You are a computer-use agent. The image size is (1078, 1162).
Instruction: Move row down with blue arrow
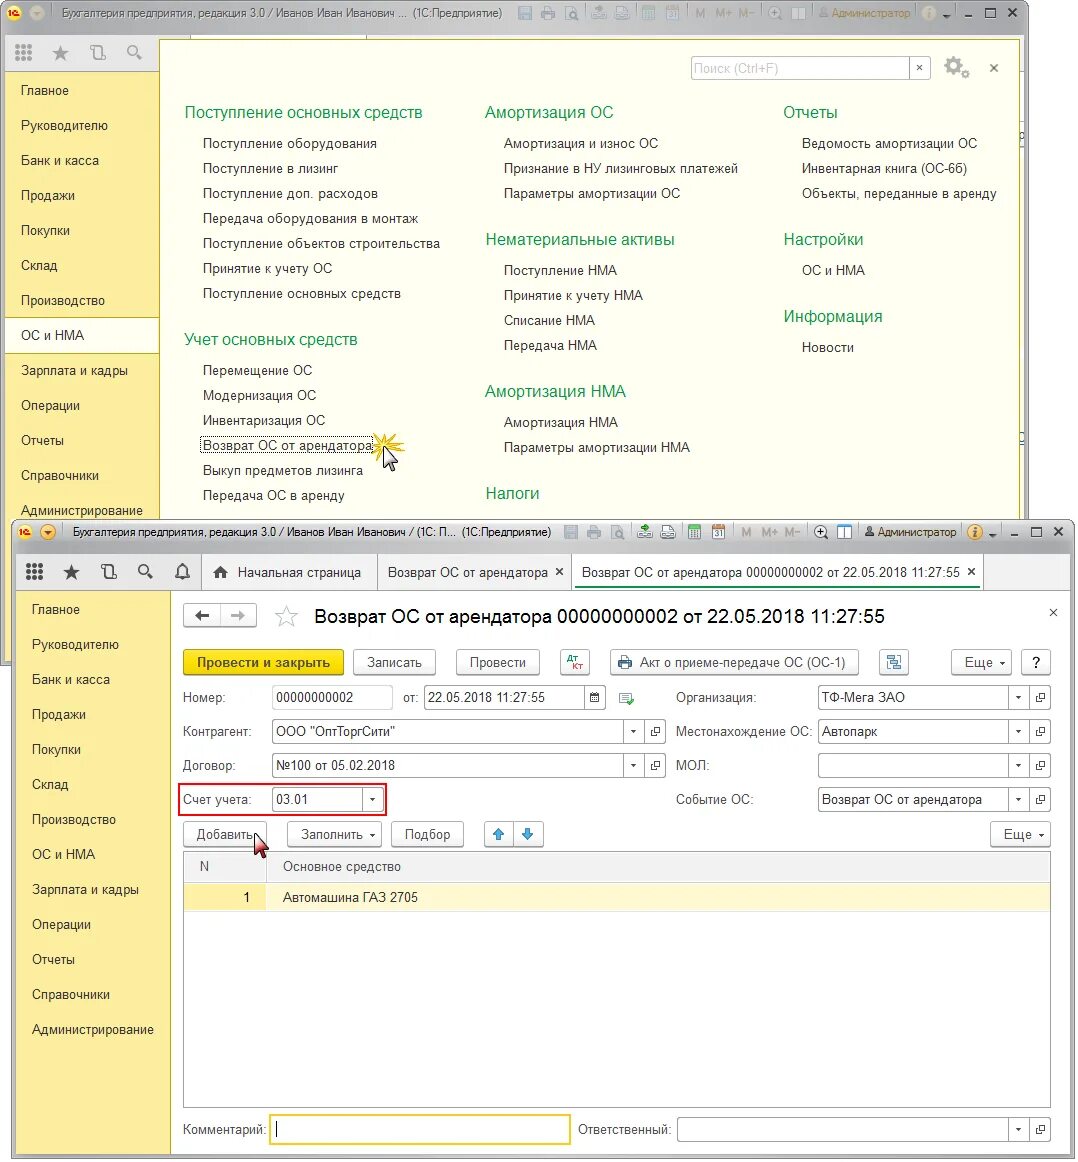tap(528, 834)
